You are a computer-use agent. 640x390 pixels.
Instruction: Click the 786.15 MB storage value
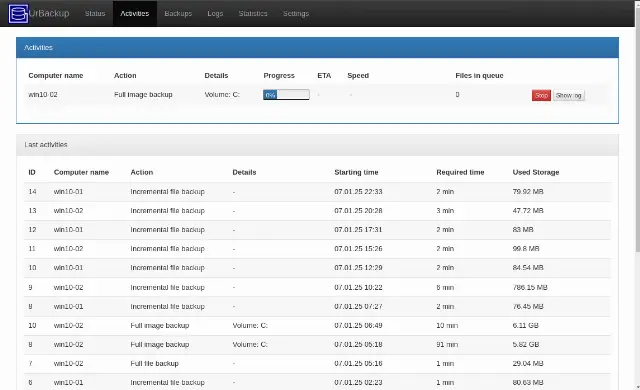tap(530, 288)
